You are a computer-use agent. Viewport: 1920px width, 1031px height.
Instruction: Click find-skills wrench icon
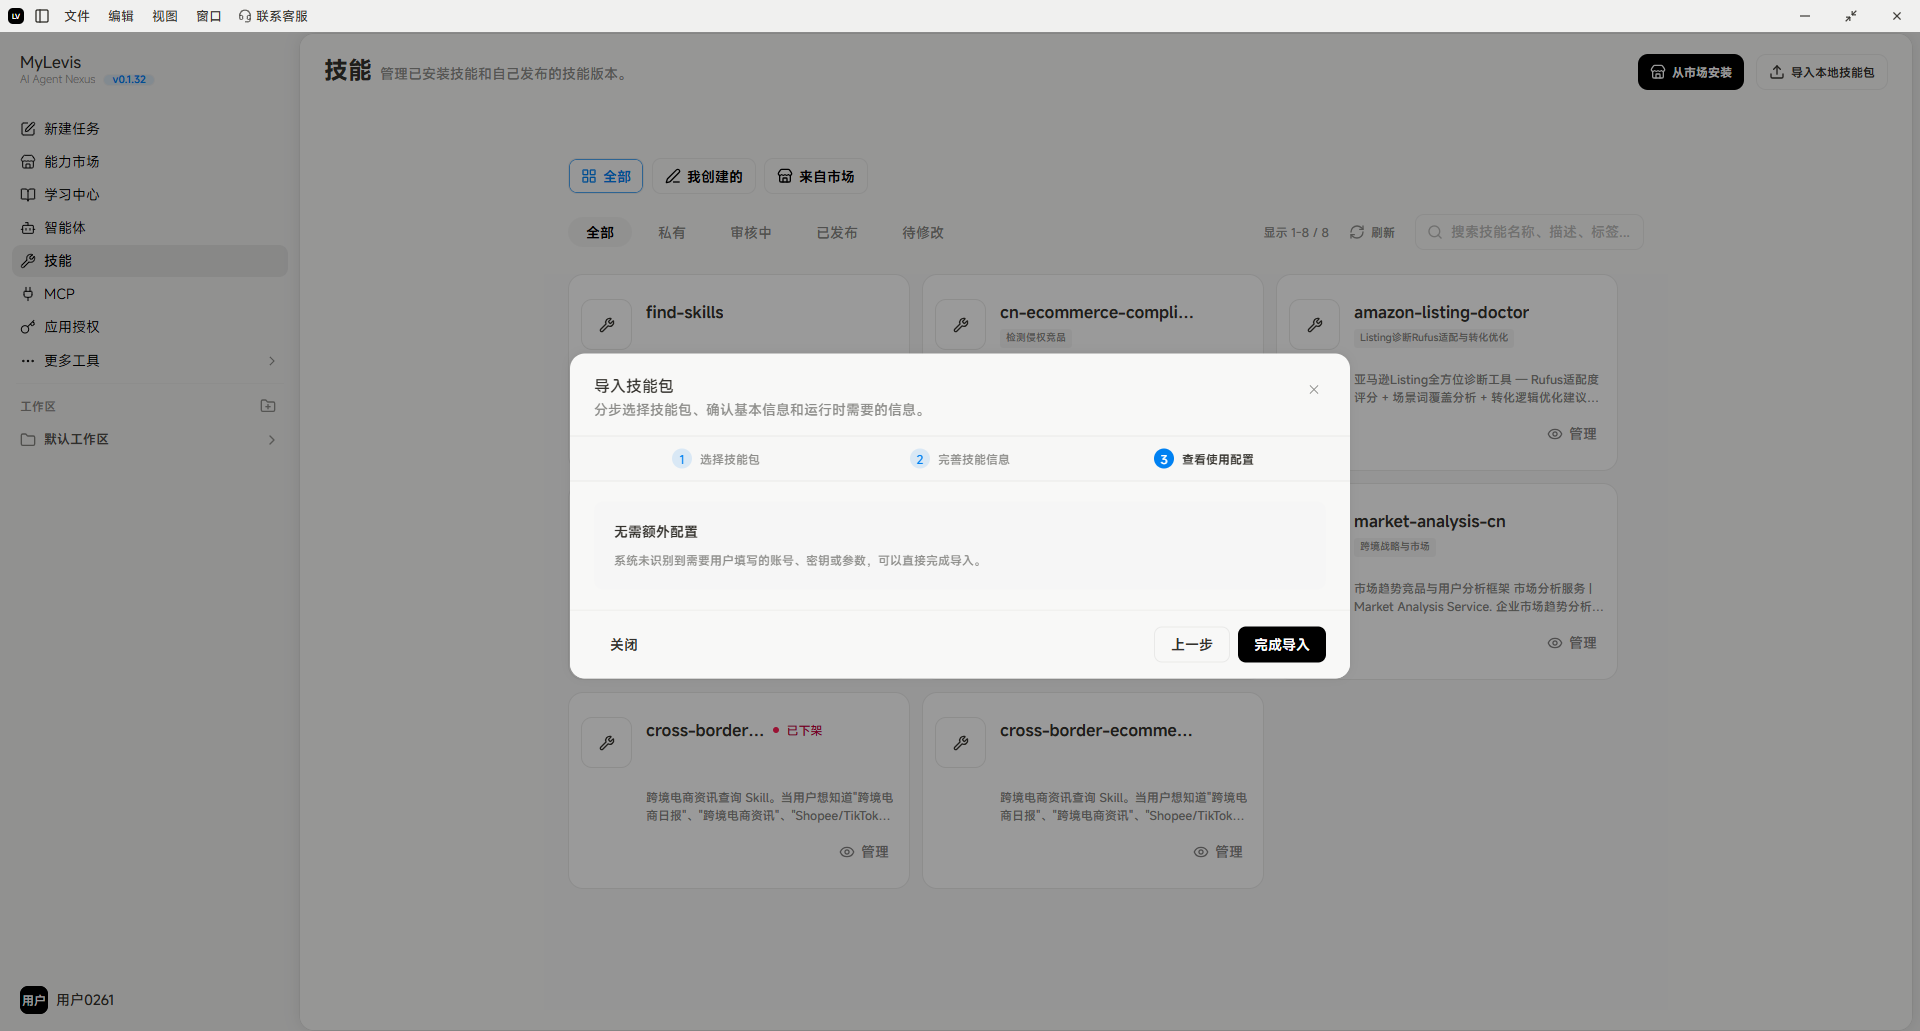(x=607, y=325)
